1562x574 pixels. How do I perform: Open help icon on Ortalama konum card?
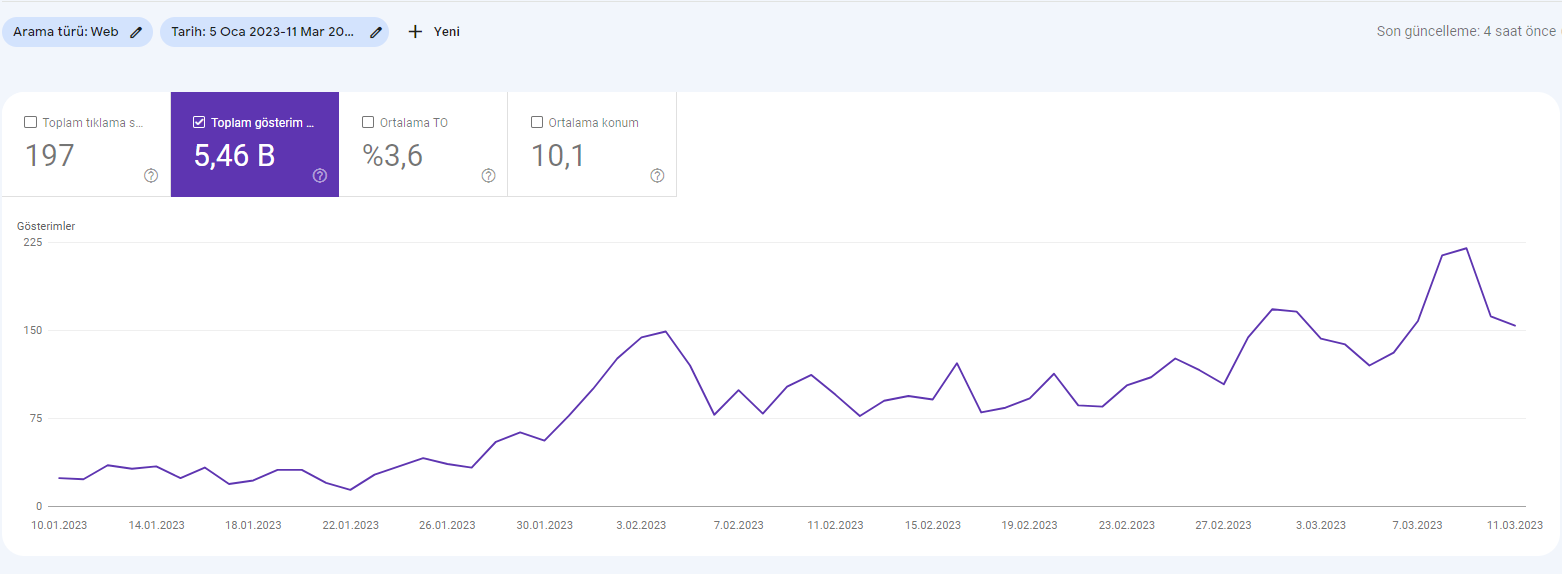pos(657,175)
